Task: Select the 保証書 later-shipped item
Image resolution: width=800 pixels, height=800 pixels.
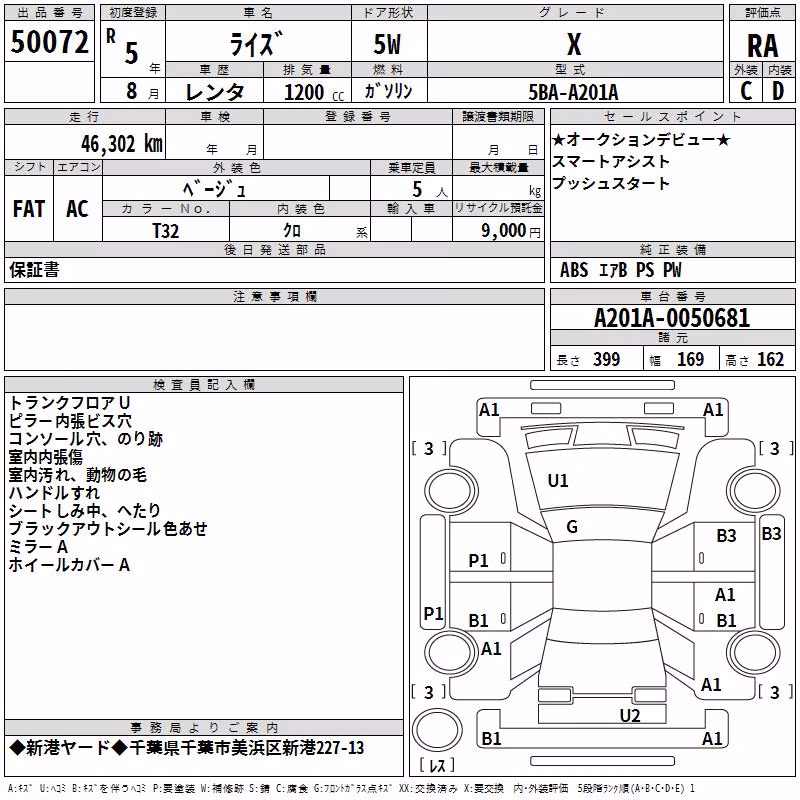Action: [x=34, y=270]
